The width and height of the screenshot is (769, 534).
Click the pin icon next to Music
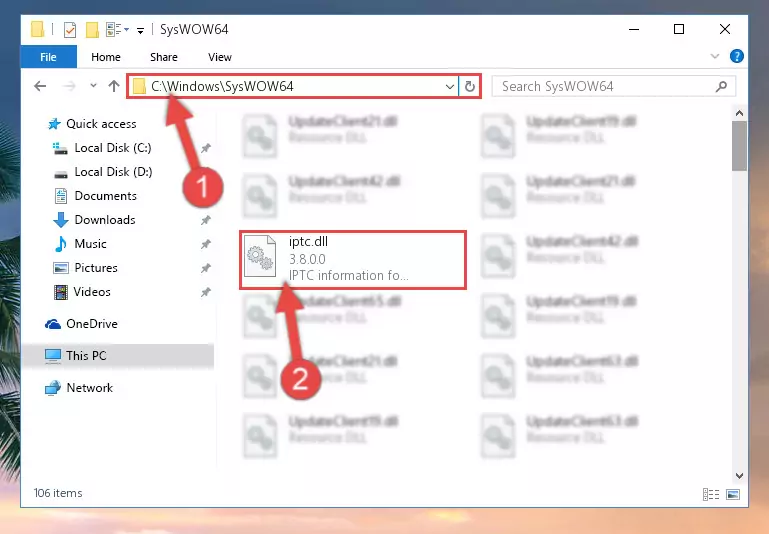(205, 244)
